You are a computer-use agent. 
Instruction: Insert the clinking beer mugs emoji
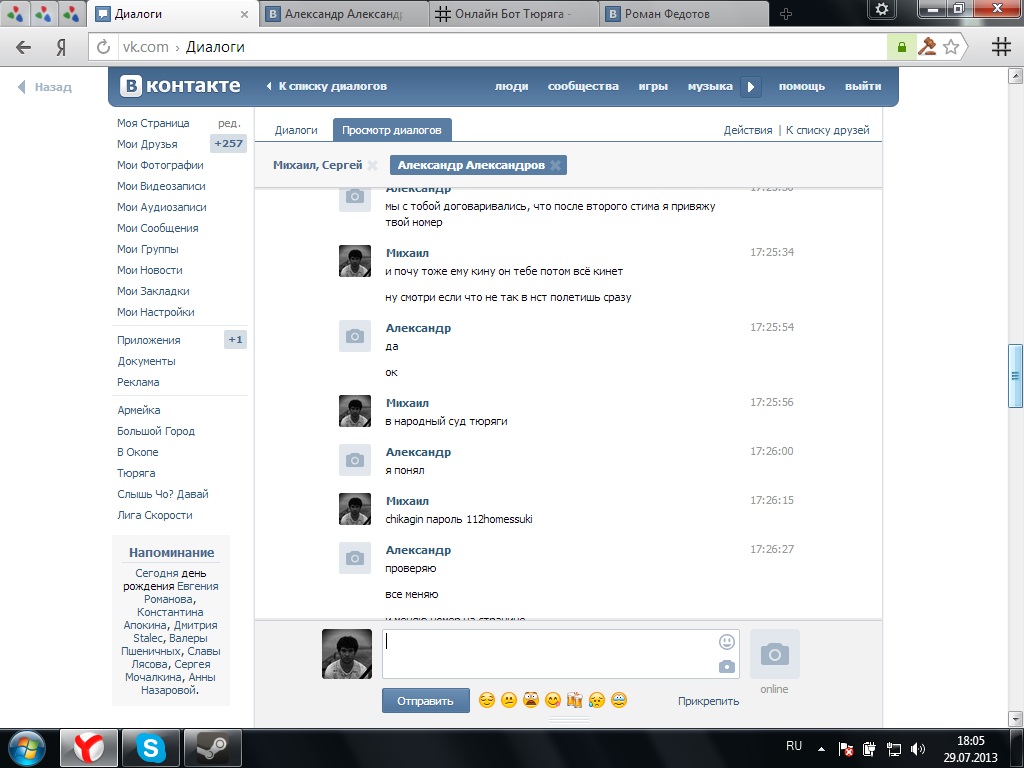point(575,700)
